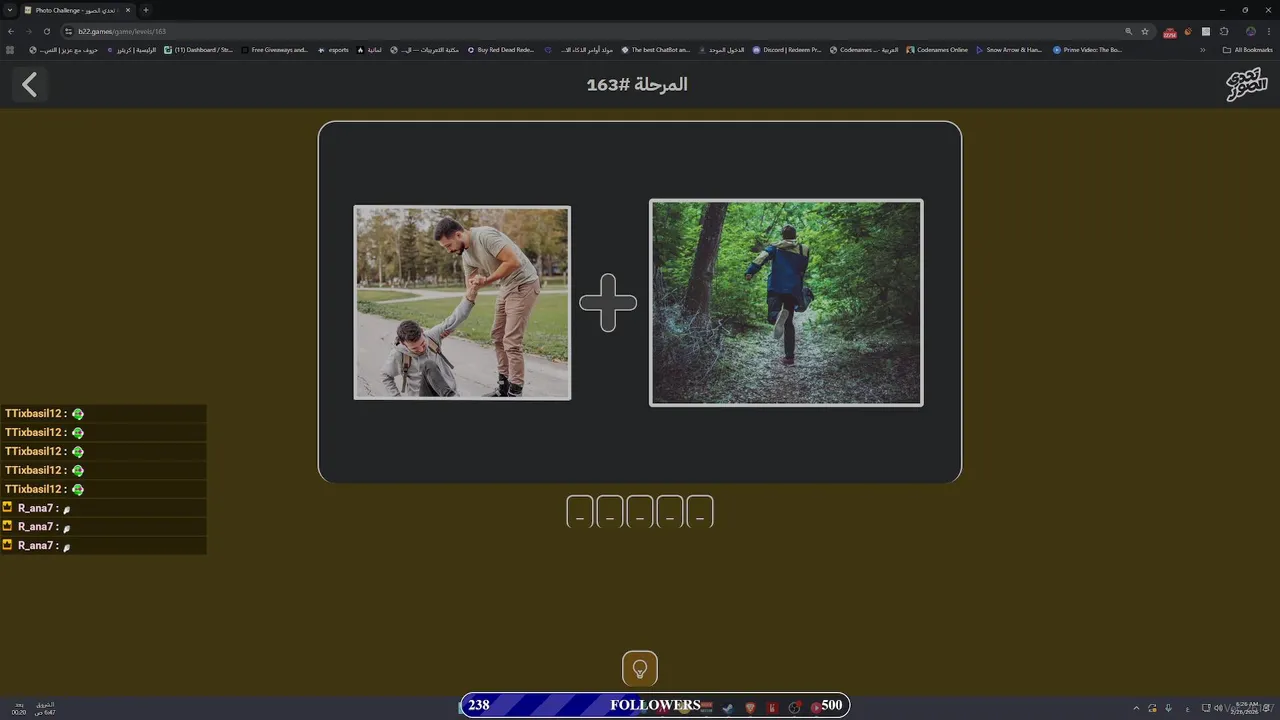1280x720 pixels.
Task: Open the photo of person running in forest
Action: pyautogui.click(x=786, y=302)
